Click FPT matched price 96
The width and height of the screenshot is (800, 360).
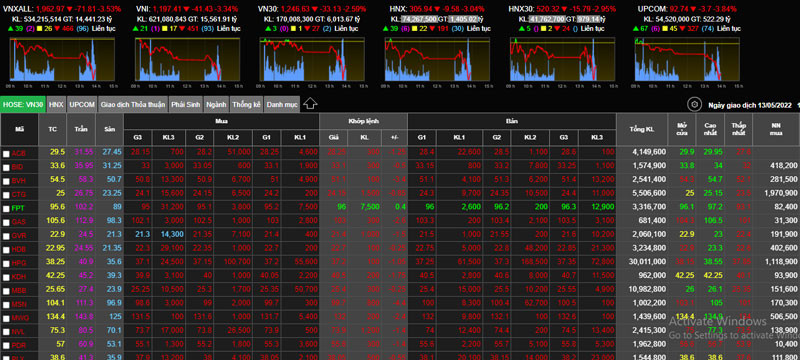(341, 206)
